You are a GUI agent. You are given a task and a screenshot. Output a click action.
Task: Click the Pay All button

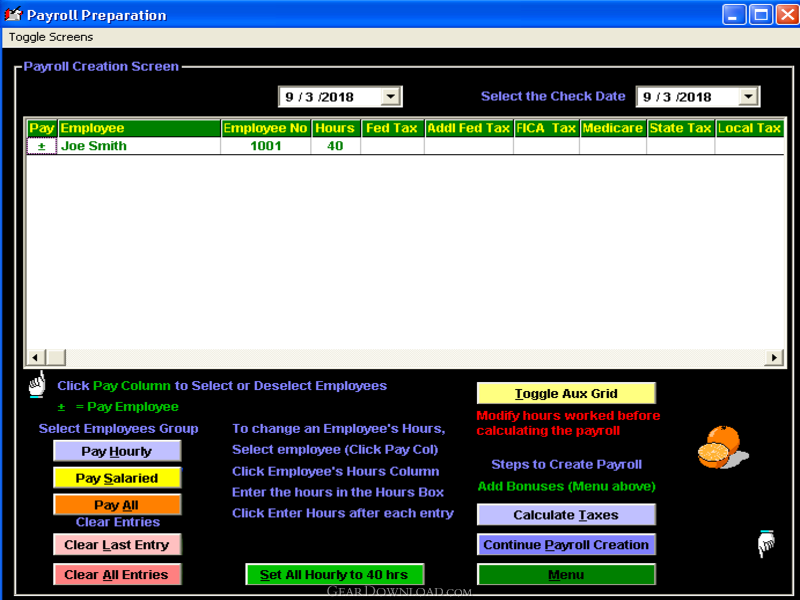(117, 505)
